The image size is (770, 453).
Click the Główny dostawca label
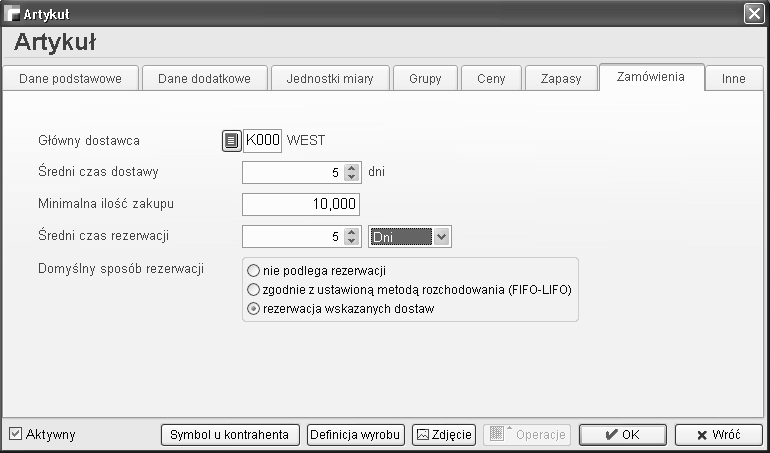coord(89,141)
